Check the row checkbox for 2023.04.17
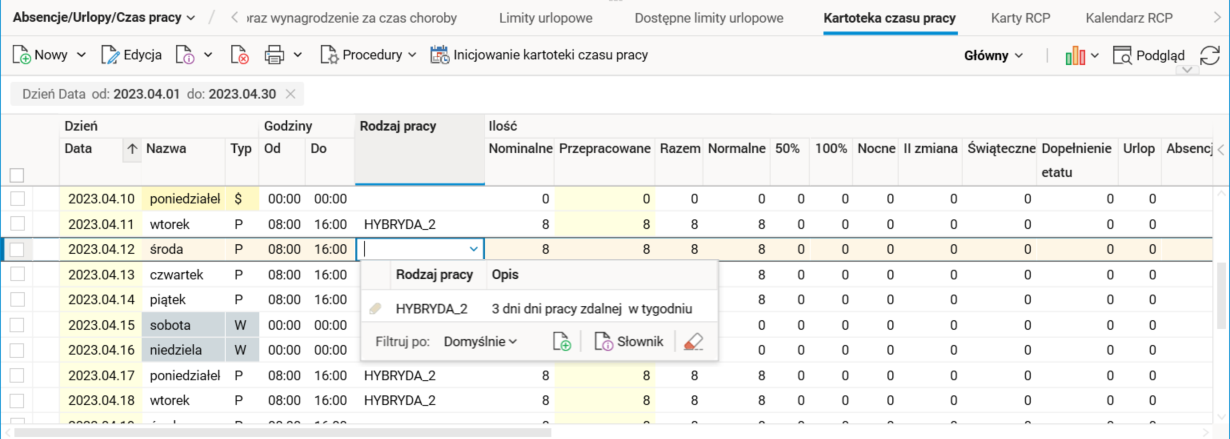Screen dimensions: 1230x439 coord(17,376)
